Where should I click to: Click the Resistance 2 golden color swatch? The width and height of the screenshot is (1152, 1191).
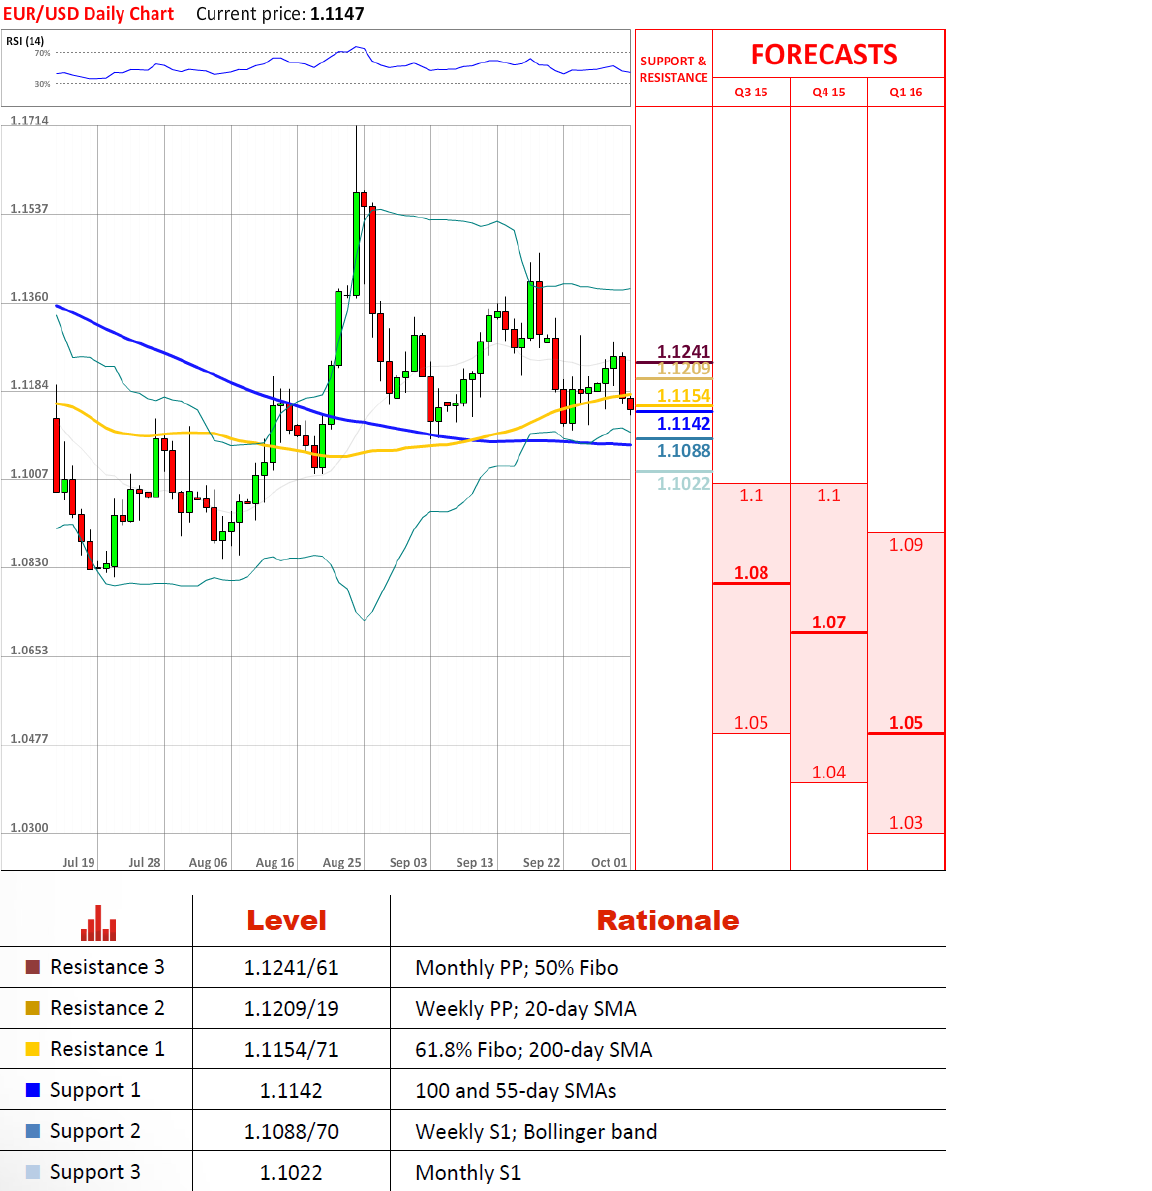coord(33,1008)
